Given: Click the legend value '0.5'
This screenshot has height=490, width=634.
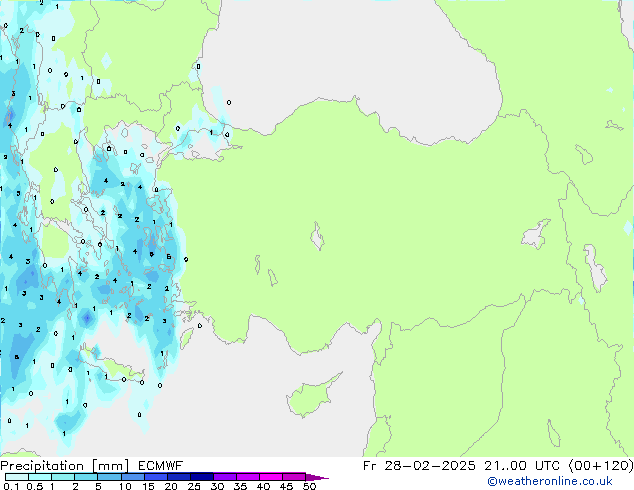Looking at the screenshot, I should [x=35, y=486].
